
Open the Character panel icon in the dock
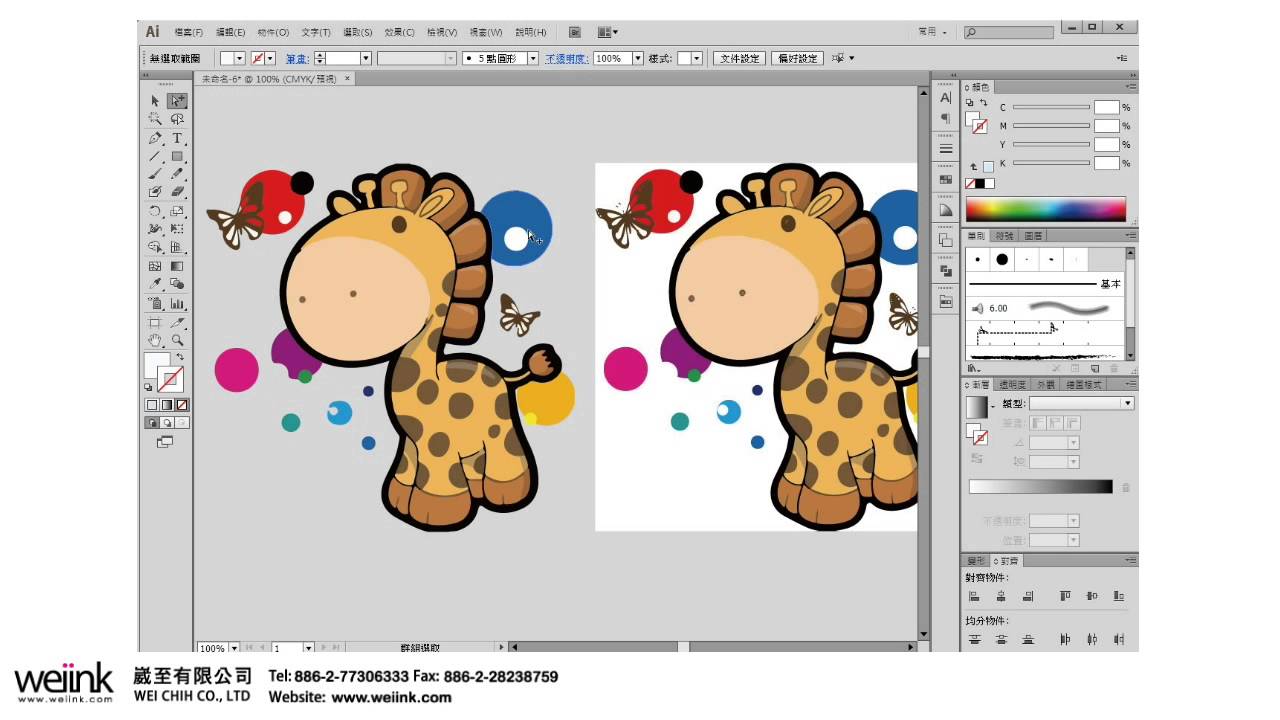click(x=946, y=98)
